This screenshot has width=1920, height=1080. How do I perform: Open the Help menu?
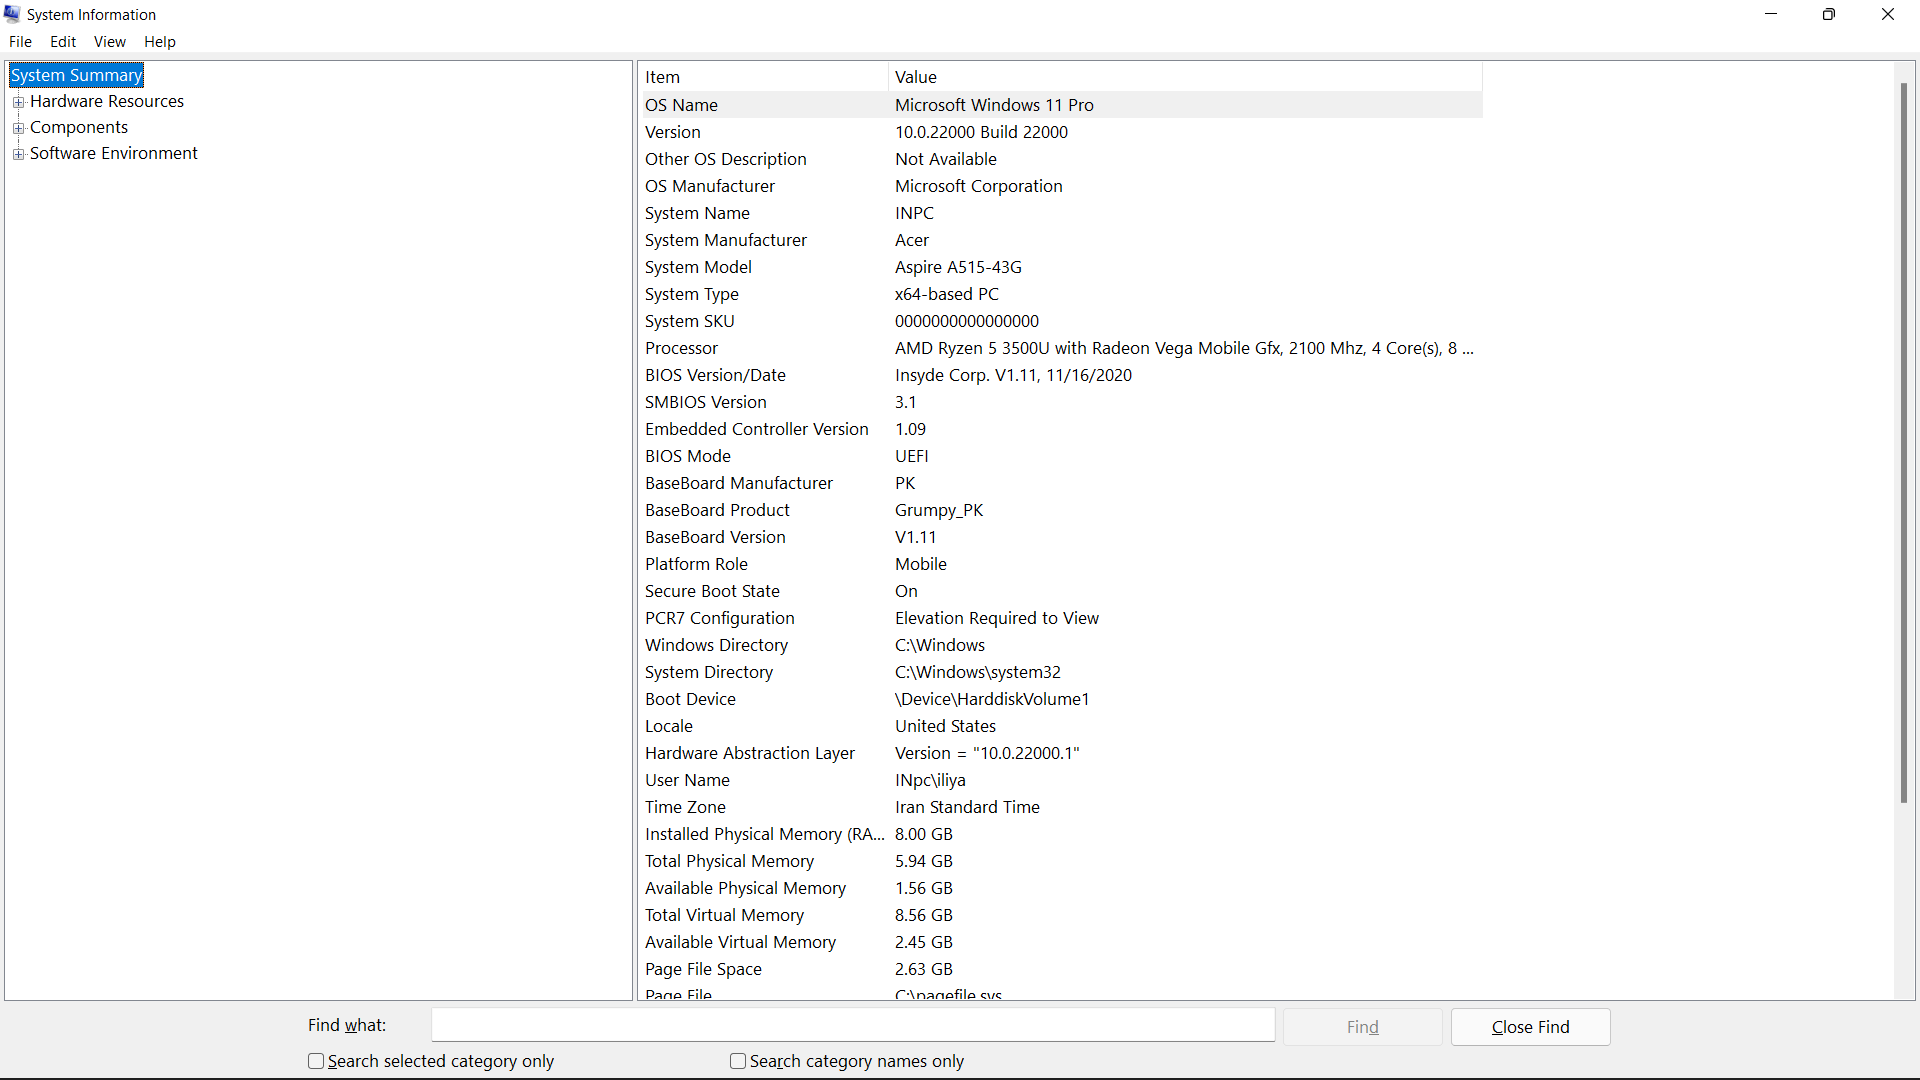159,42
